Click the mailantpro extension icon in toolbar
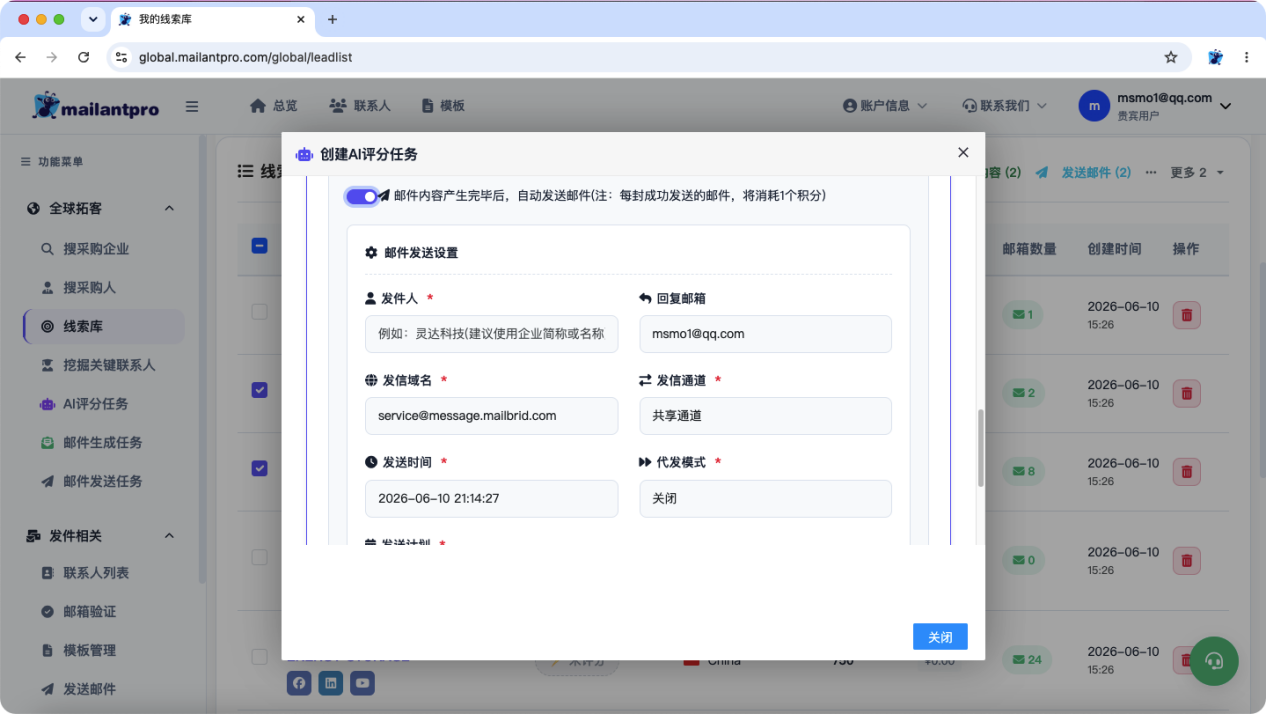 click(x=1215, y=57)
